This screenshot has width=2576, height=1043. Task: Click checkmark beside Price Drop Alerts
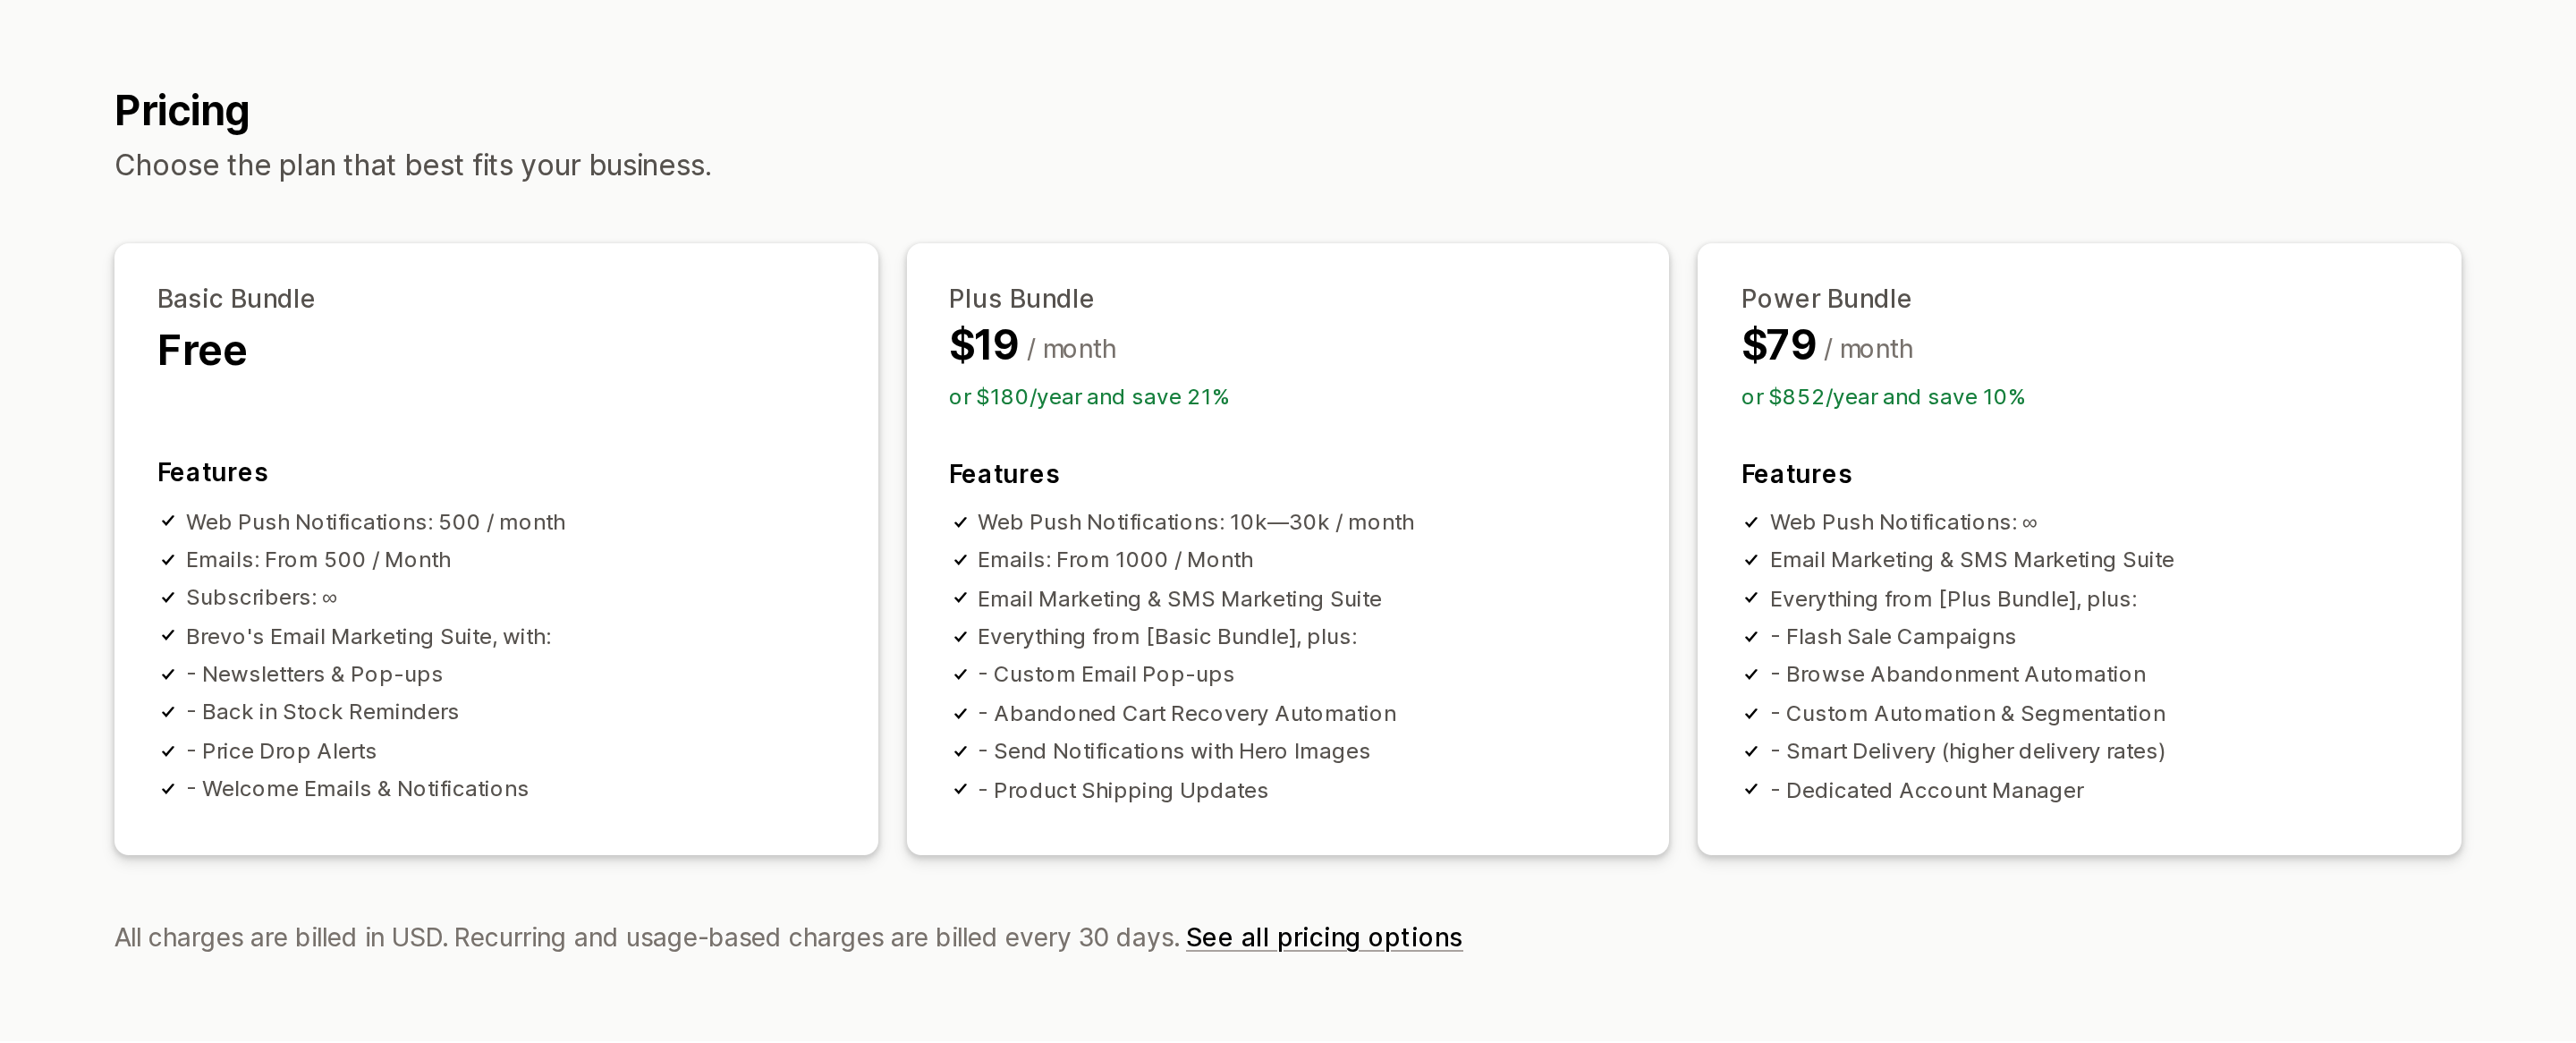(x=168, y=751)
